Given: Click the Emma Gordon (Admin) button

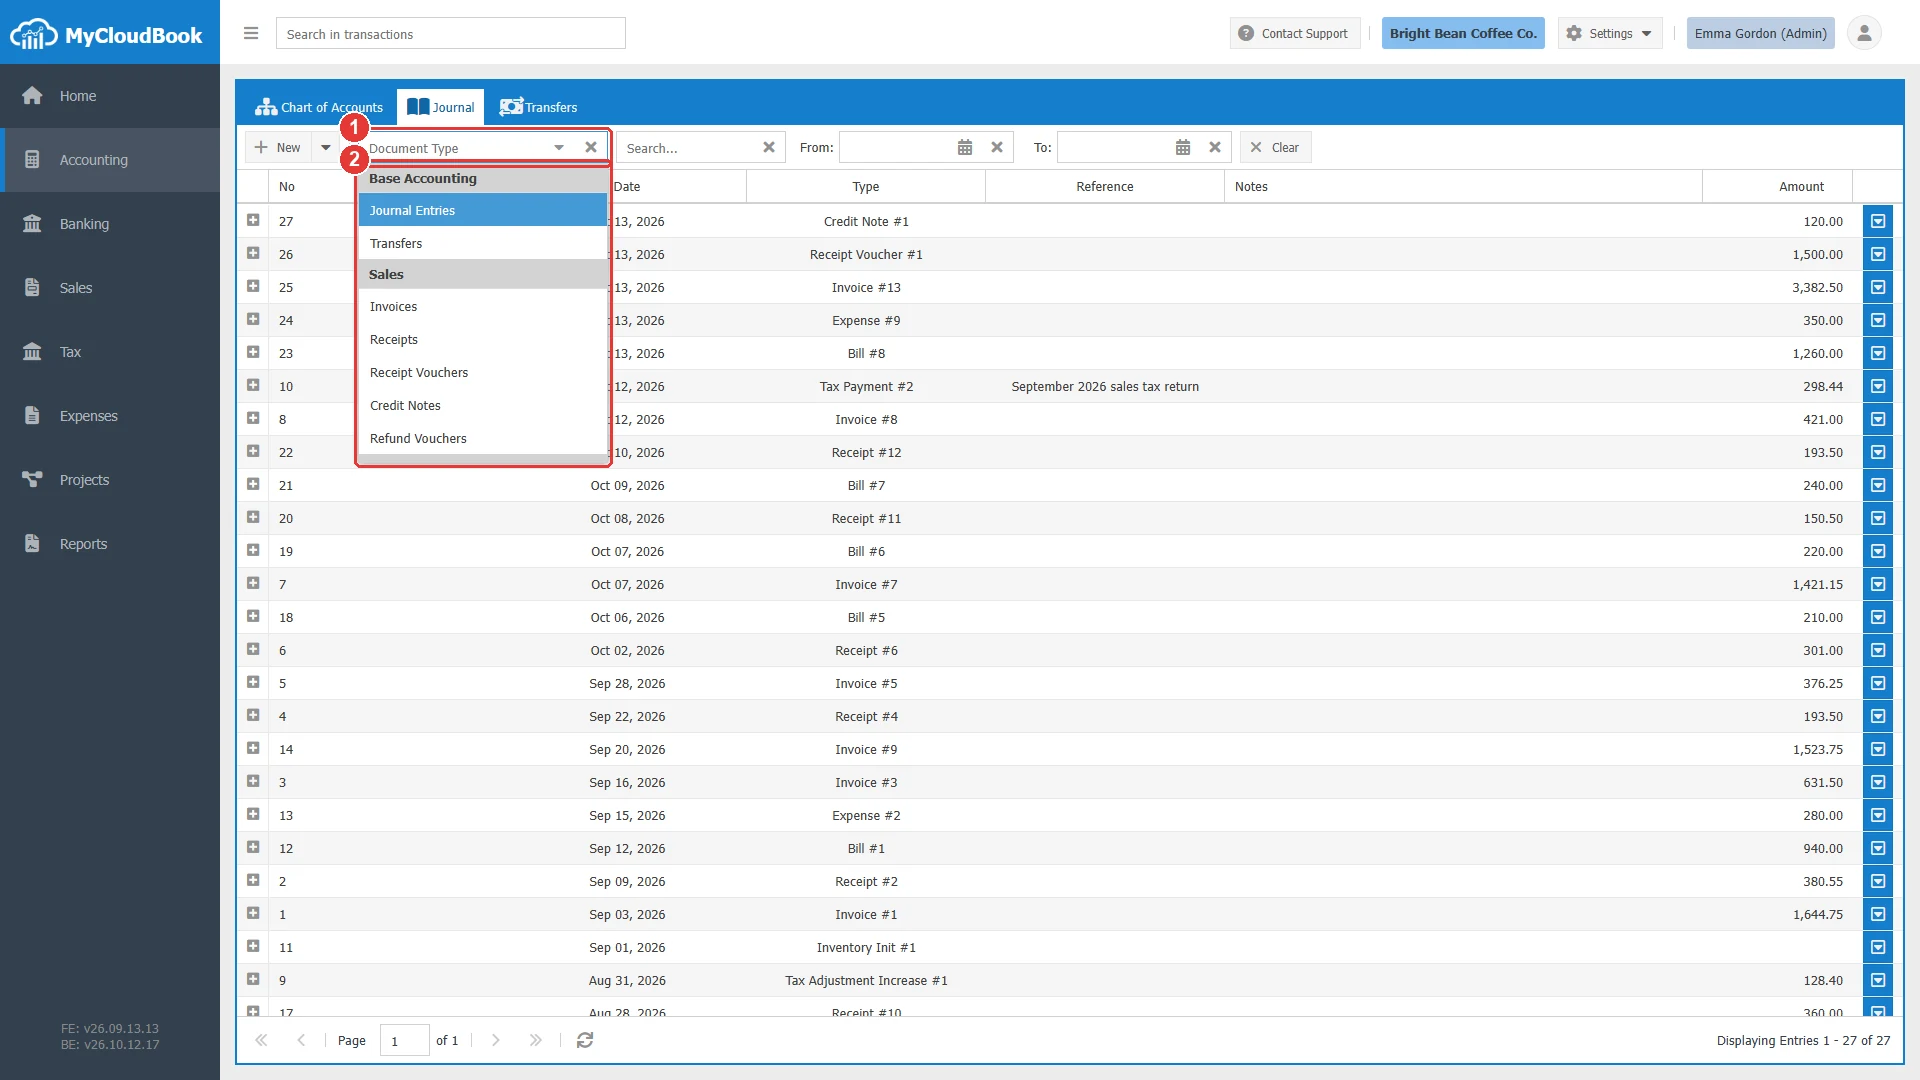Looking at the screenshot, I should click(x=1760, y=33).
